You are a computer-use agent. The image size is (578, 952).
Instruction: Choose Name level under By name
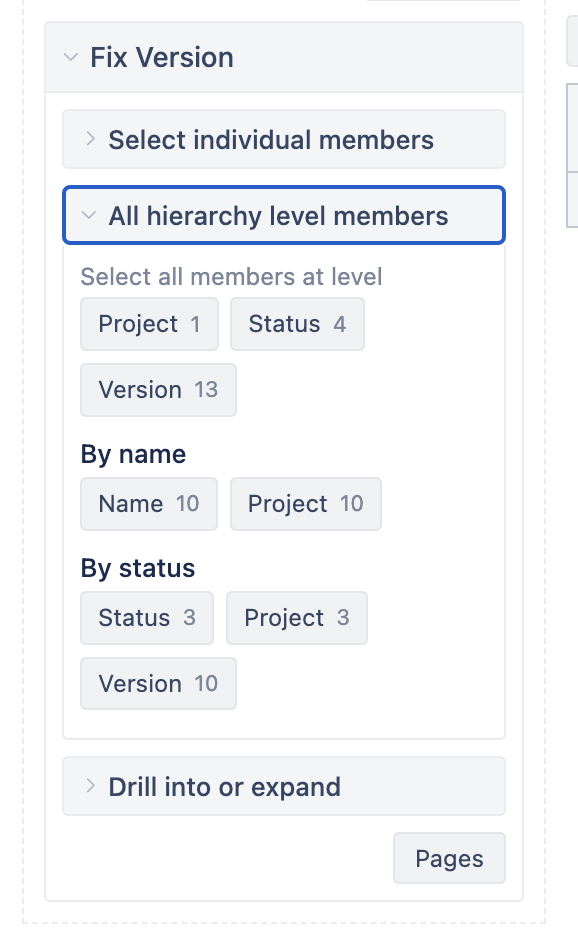(149, 504)
